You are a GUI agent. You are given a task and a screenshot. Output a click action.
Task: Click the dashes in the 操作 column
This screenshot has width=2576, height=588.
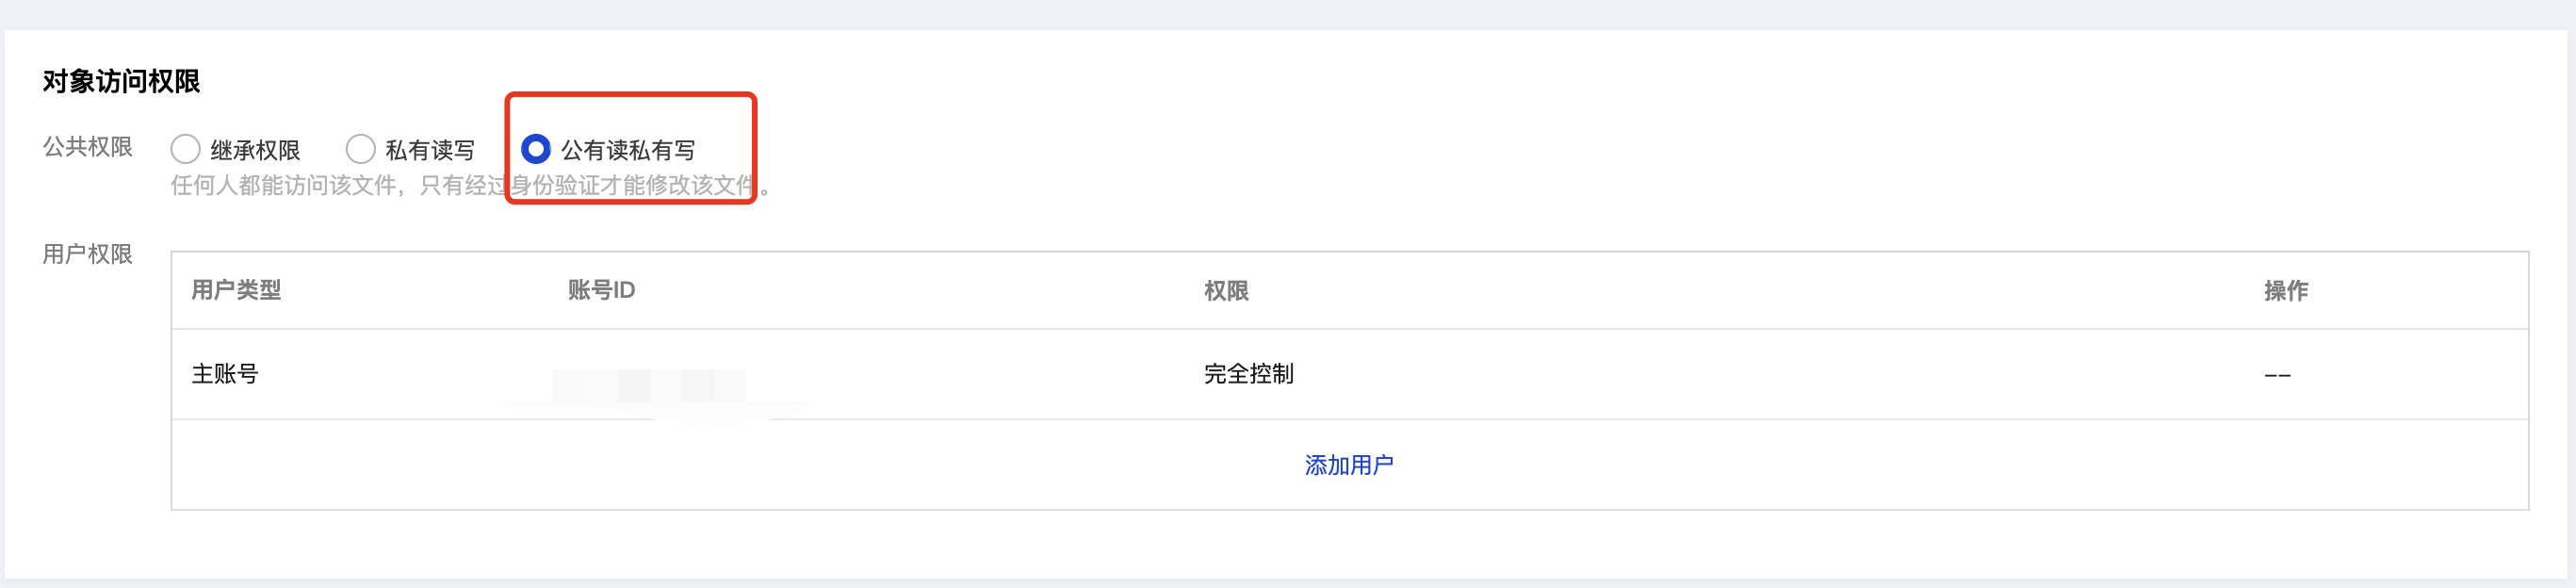click(2277, 375)
